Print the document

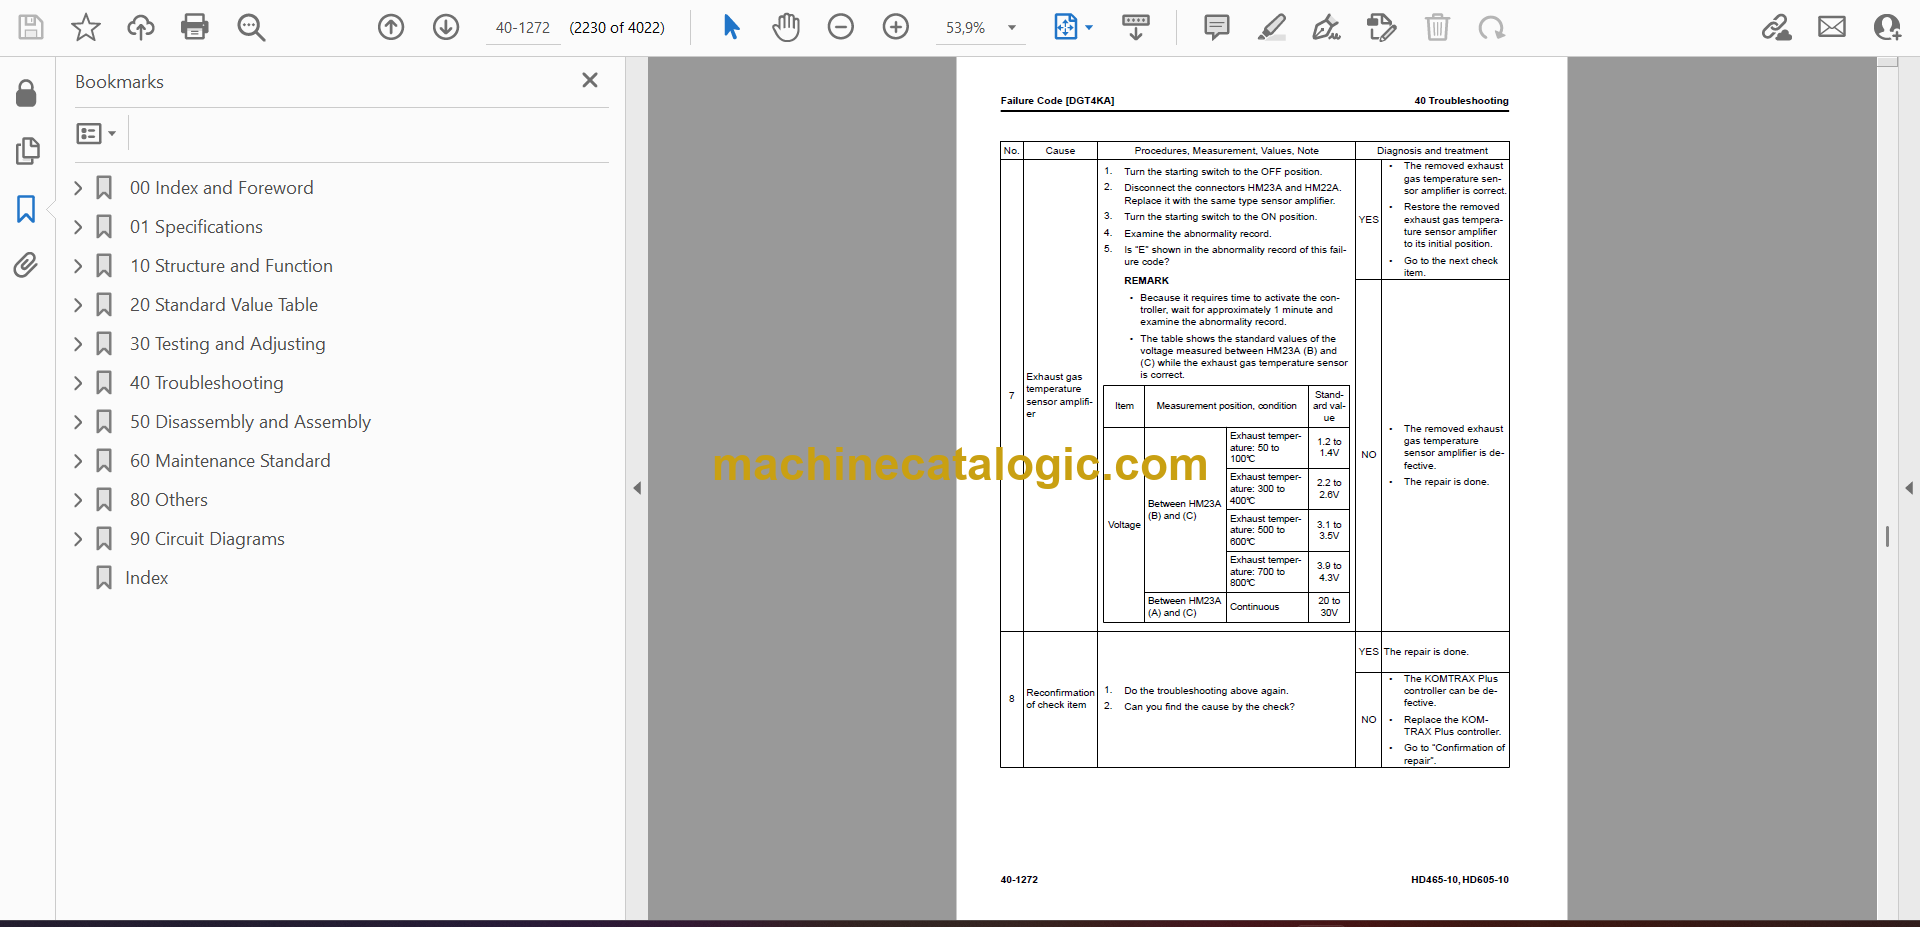click(x=195, y=27)
